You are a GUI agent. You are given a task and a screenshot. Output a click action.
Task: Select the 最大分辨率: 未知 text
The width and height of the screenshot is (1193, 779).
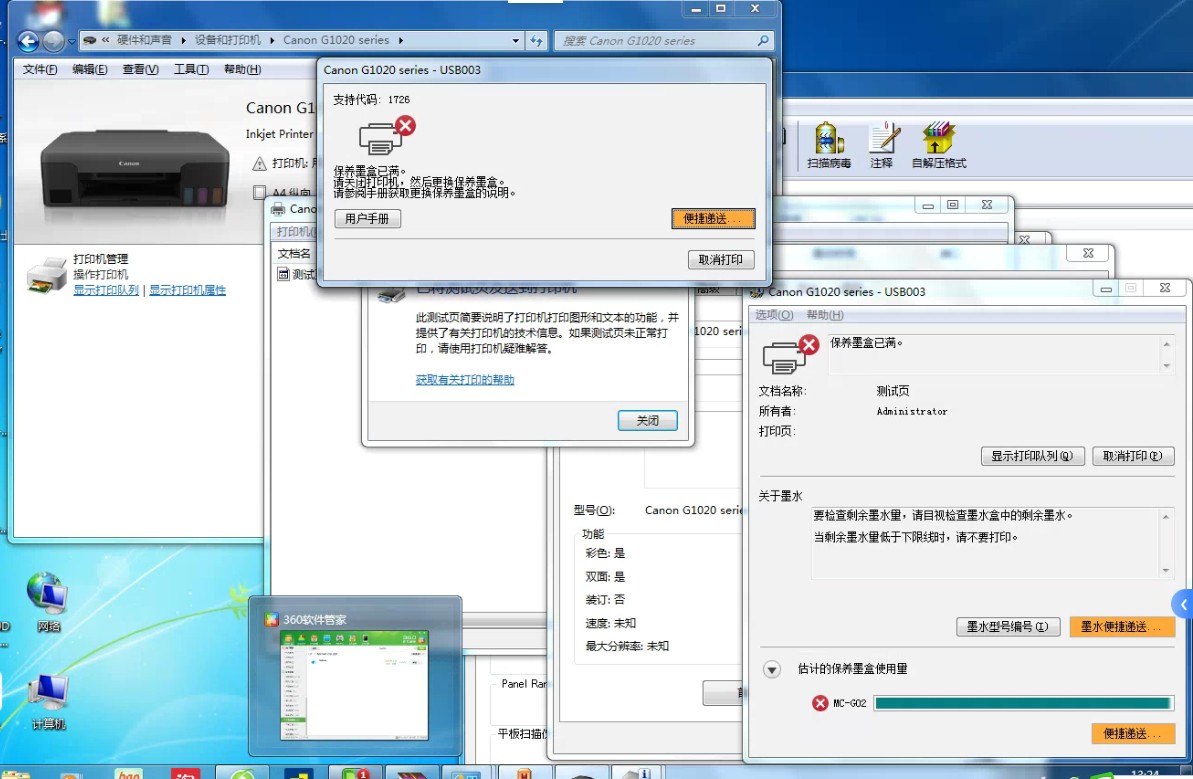coord(627,646)
